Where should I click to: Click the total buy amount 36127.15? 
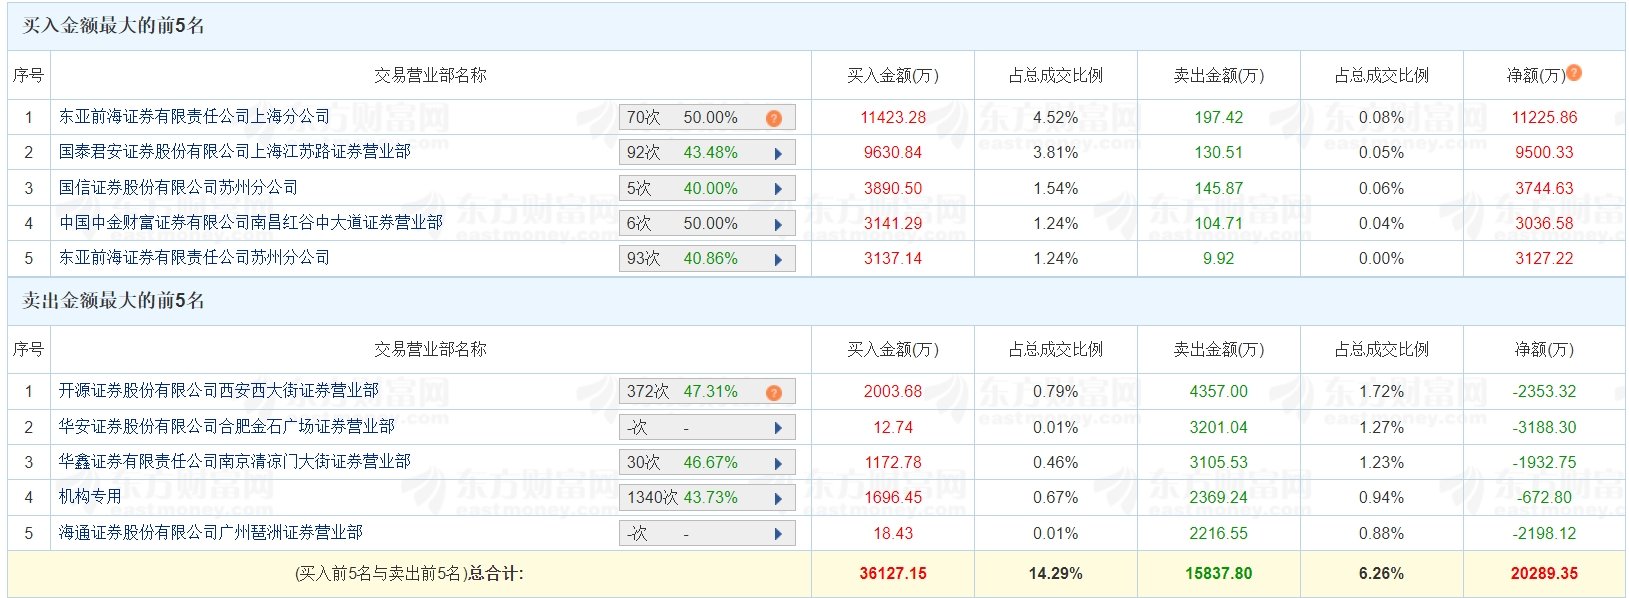[x=893, y=574]
